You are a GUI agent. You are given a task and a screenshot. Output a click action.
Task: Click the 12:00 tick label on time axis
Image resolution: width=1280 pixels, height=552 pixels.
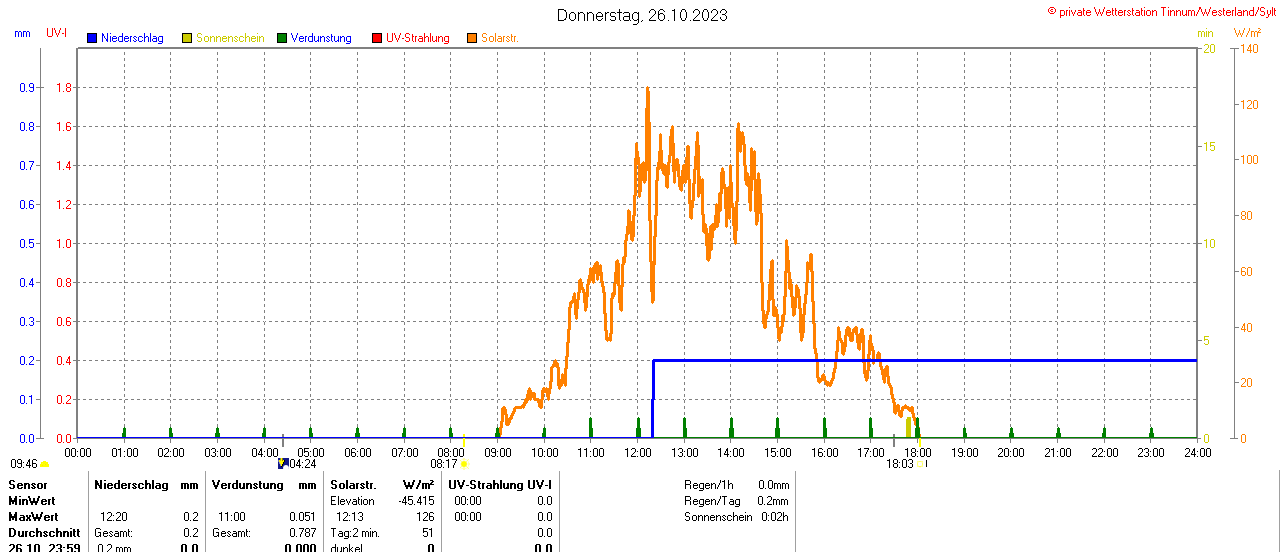coord(637,452)
